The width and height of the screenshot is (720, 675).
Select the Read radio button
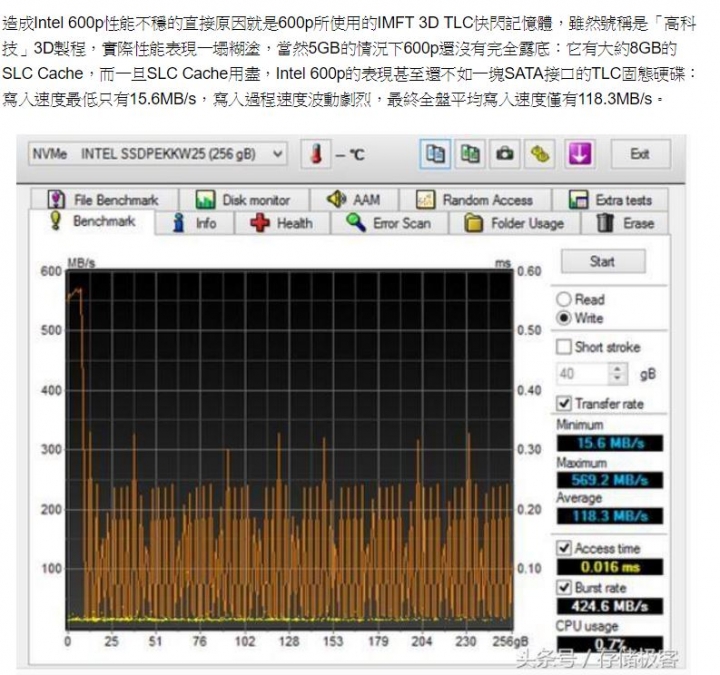(564, 299)
